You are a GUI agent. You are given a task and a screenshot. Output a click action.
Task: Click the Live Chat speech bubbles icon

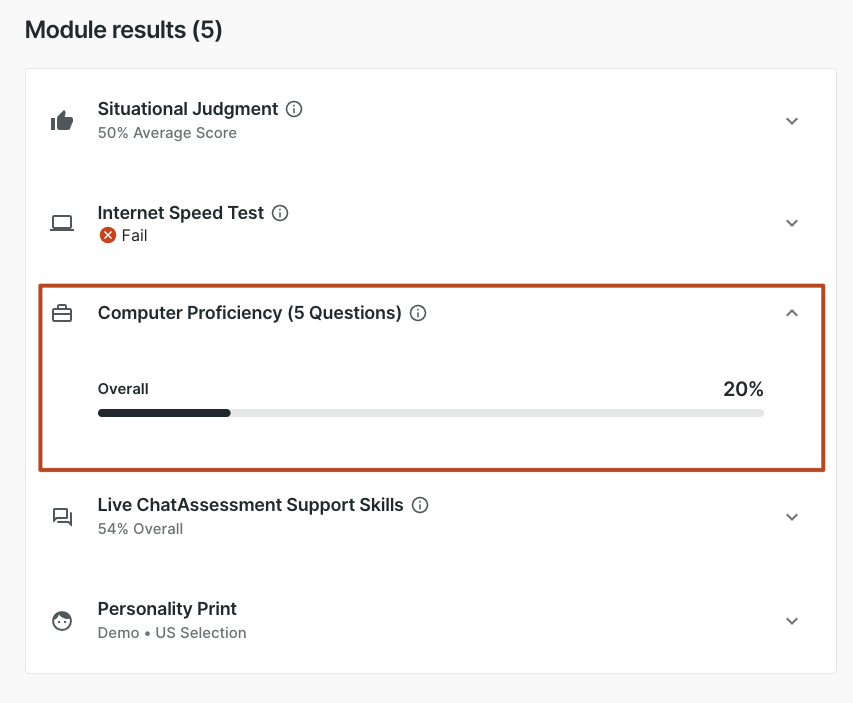tap(62, 517)
